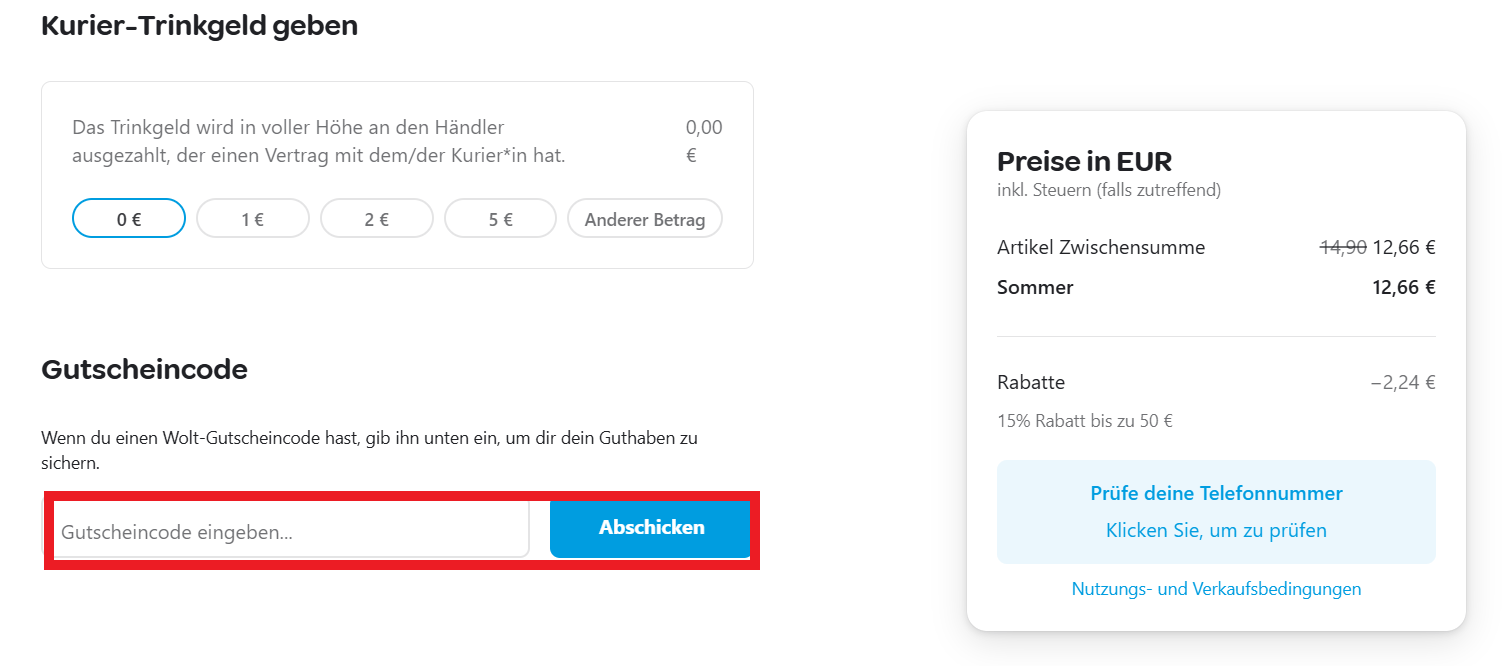Viewport: 1505px width, 666px height.
Task: Open the Nutzungs- und Verkaufsbedingungen link
Action: (x=1216, y=589)
